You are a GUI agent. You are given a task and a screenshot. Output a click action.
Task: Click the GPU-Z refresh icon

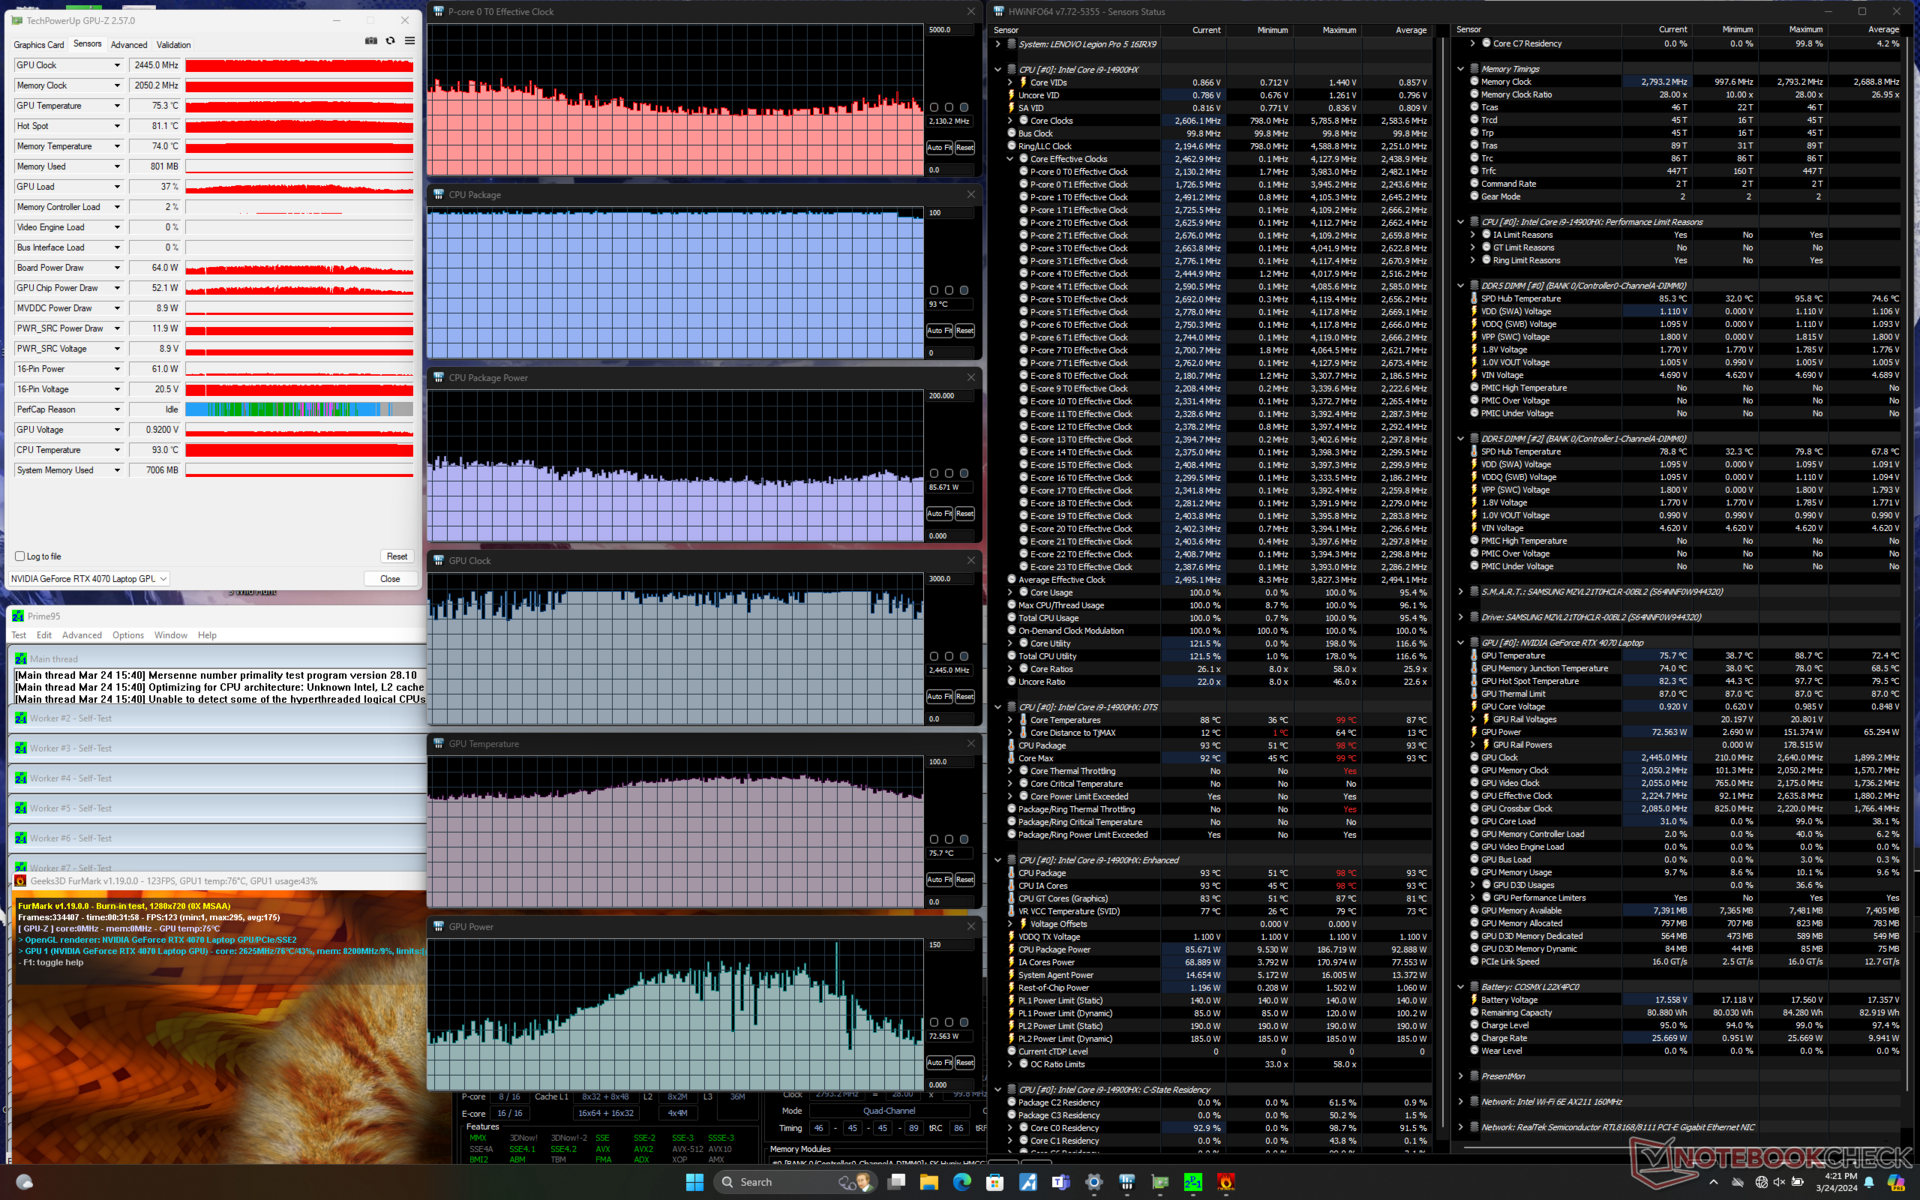(x=390, y=41)
